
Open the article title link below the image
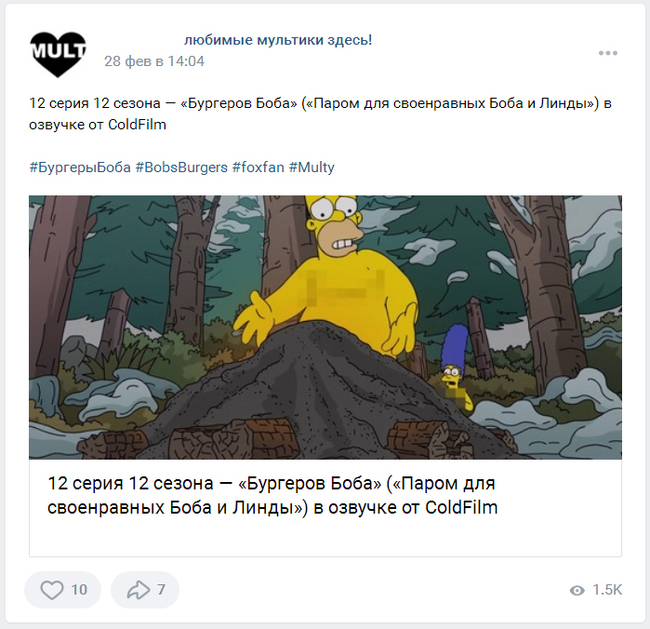tap(272, 495)
